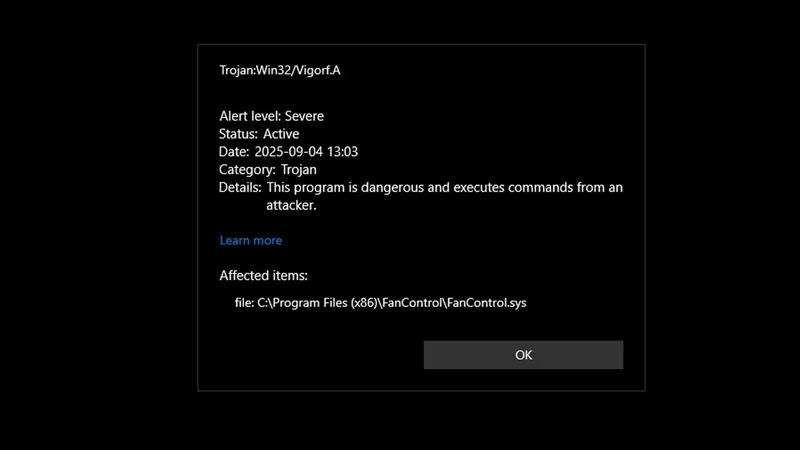Viewport: 800px width, 450px height.
Task: Click the 'Affected items:' heading
Action: [263, 276]
